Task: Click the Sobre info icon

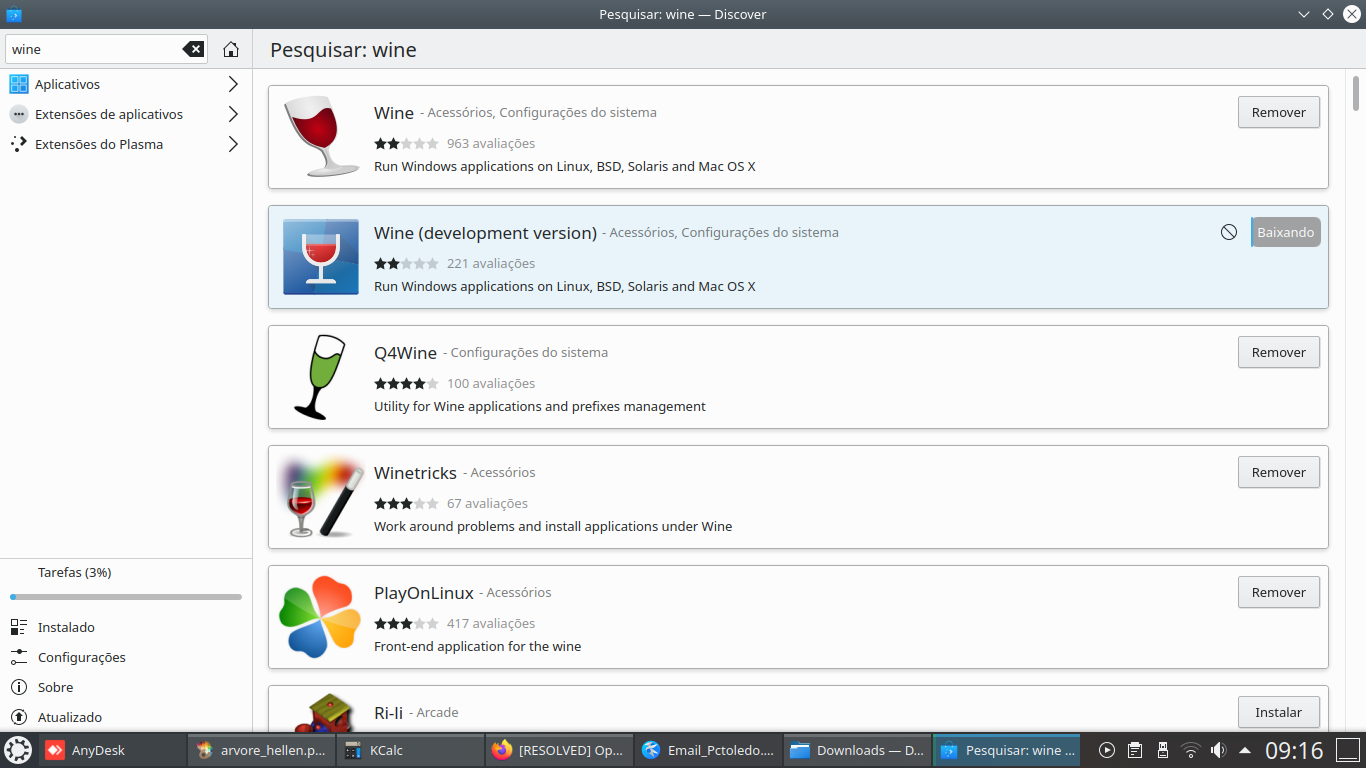Action: (x=19, y=687)
